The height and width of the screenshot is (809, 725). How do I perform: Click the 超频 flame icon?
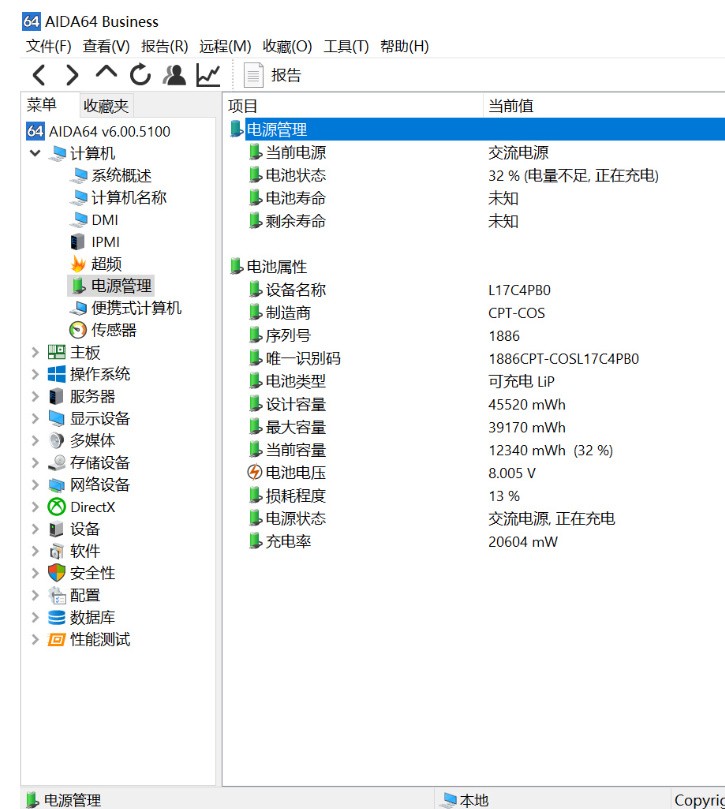[x=78, y=264]
